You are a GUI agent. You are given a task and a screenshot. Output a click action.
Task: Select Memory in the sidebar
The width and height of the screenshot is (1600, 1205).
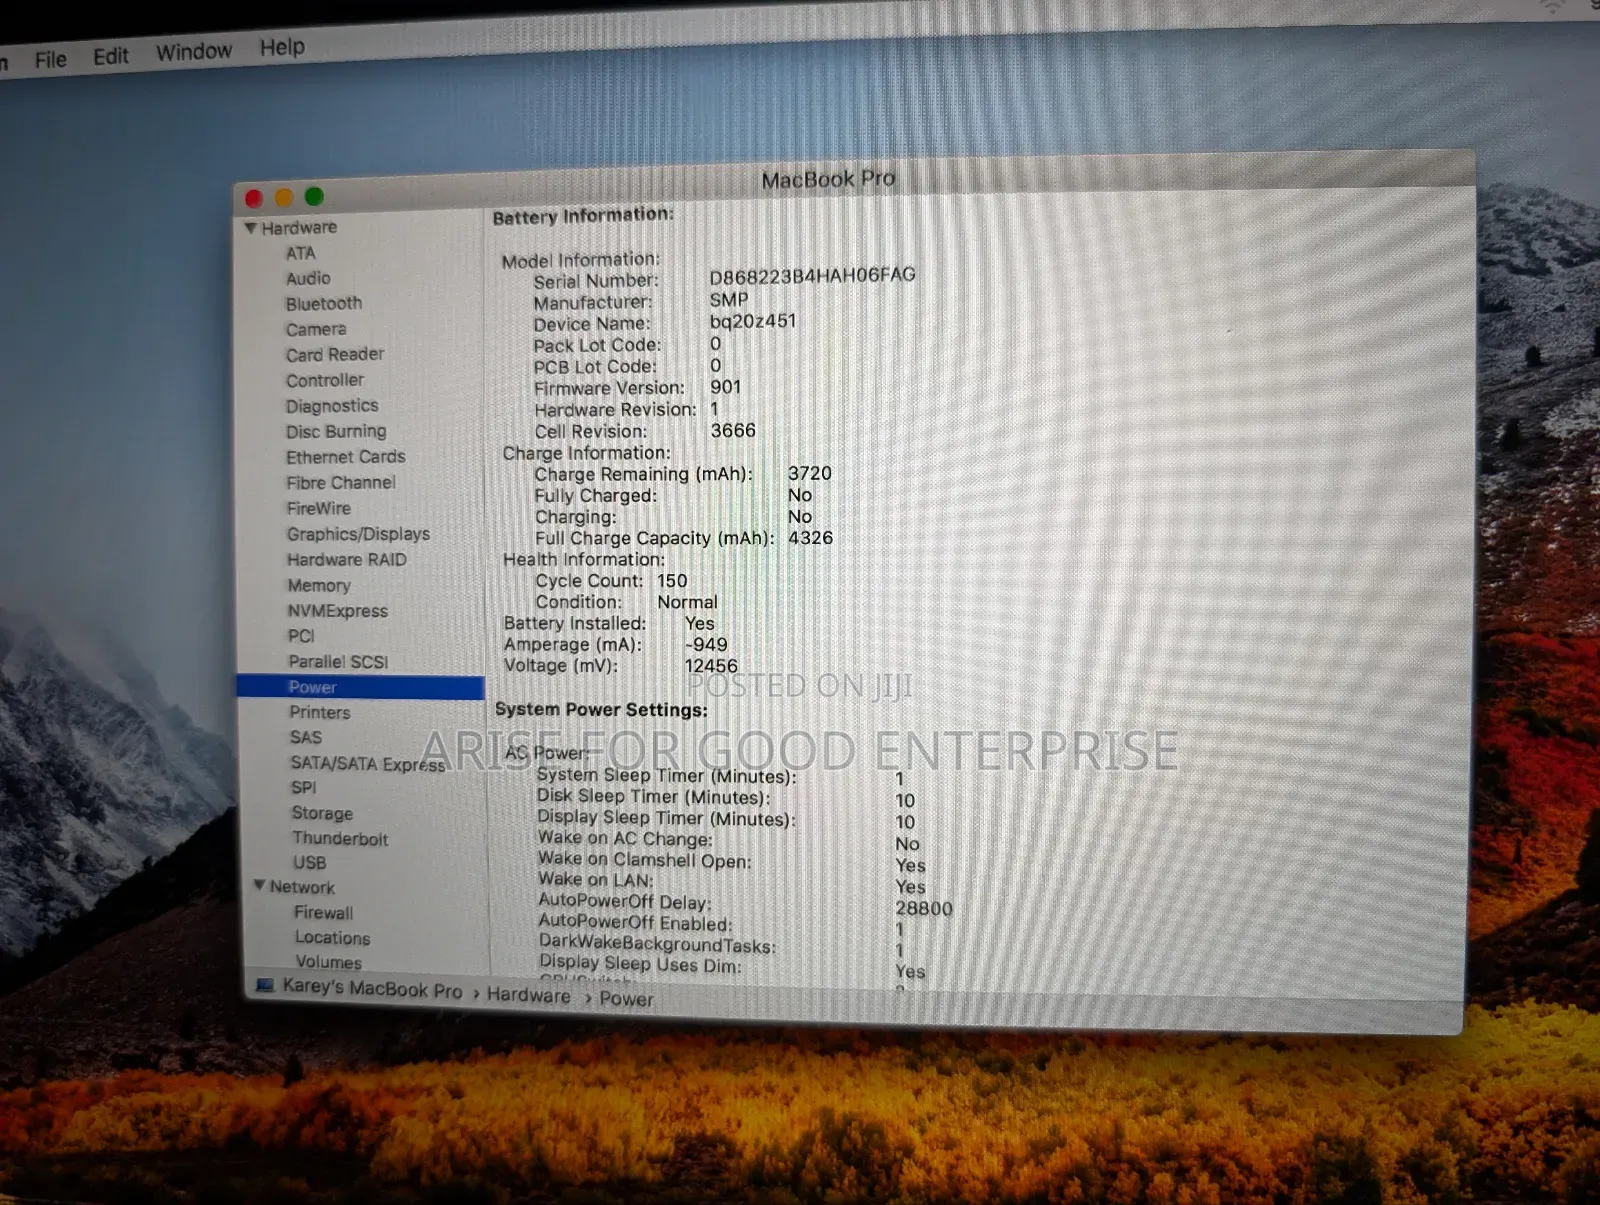click(319, 585)
